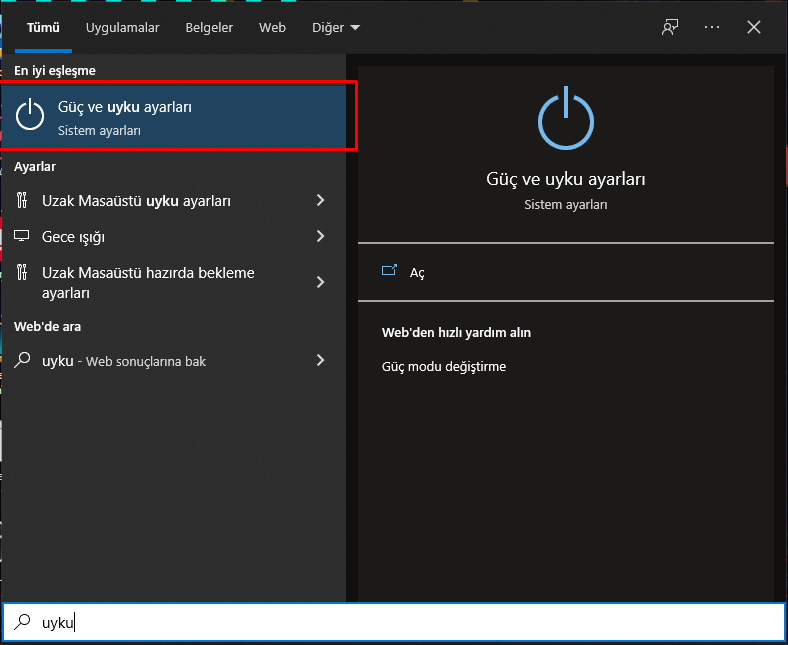Viewport: 788px width, 645px height.
Task: Switch to the Uygulamalar tab
Action: pyautogui.click(x=122, y=27)
